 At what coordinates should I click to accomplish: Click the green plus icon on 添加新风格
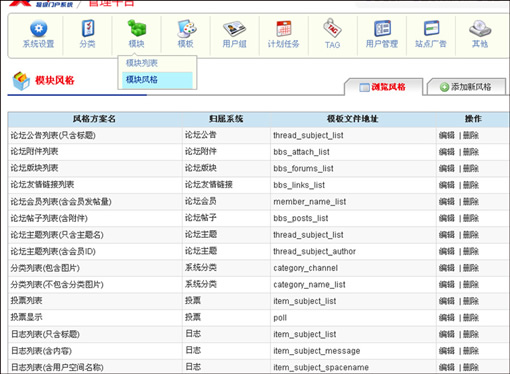444,87
